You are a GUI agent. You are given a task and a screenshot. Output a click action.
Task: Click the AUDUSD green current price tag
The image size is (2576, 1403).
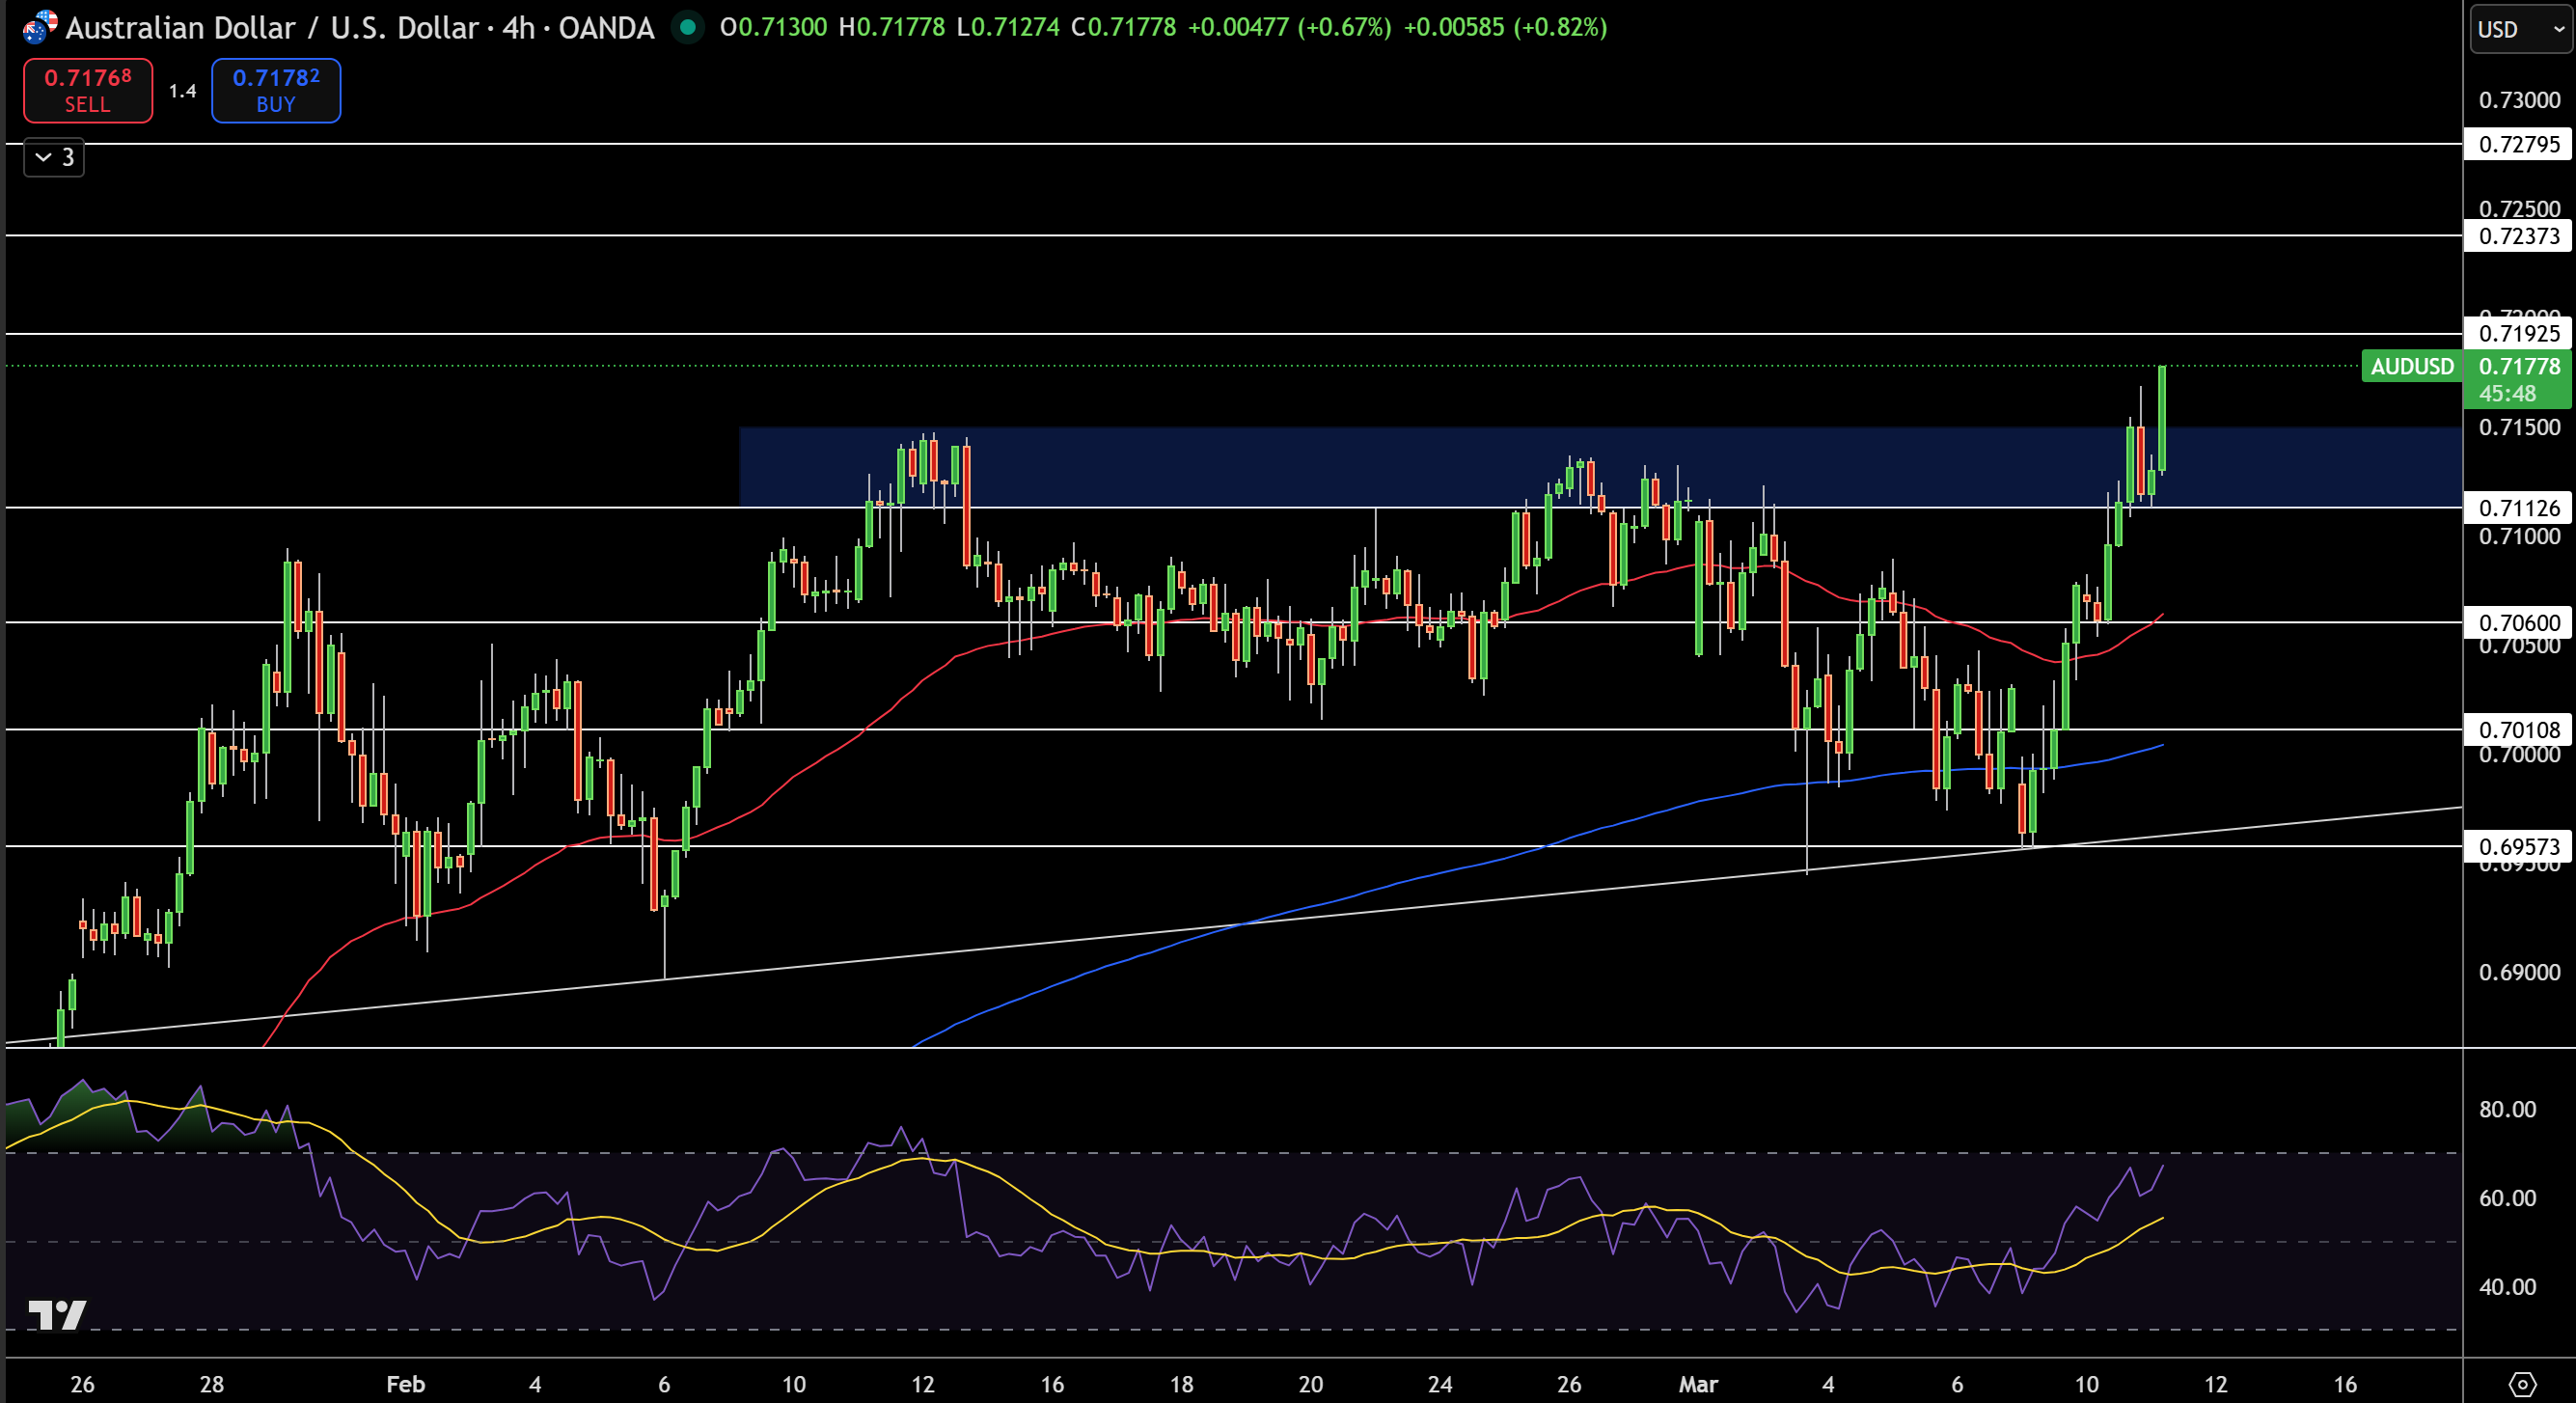click(2412, 366)
